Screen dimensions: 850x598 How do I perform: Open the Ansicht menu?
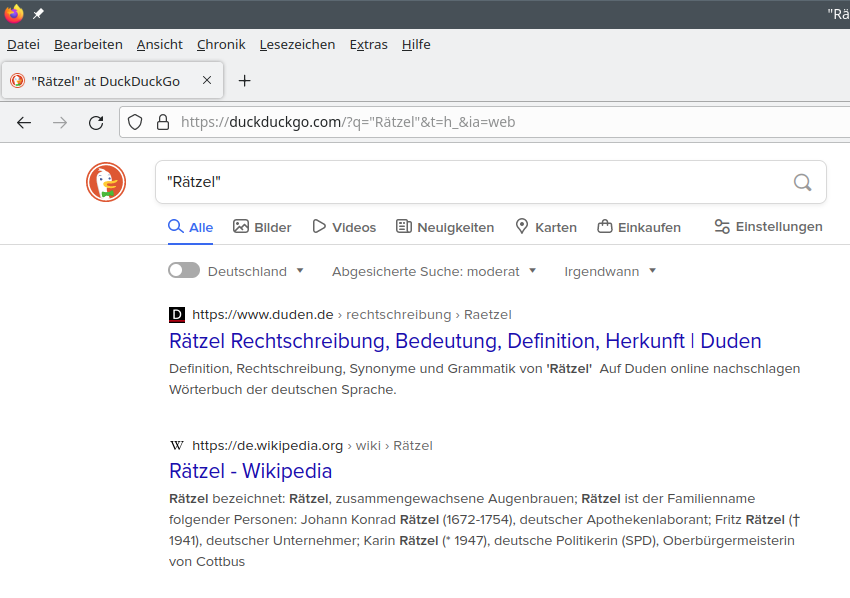159,44
